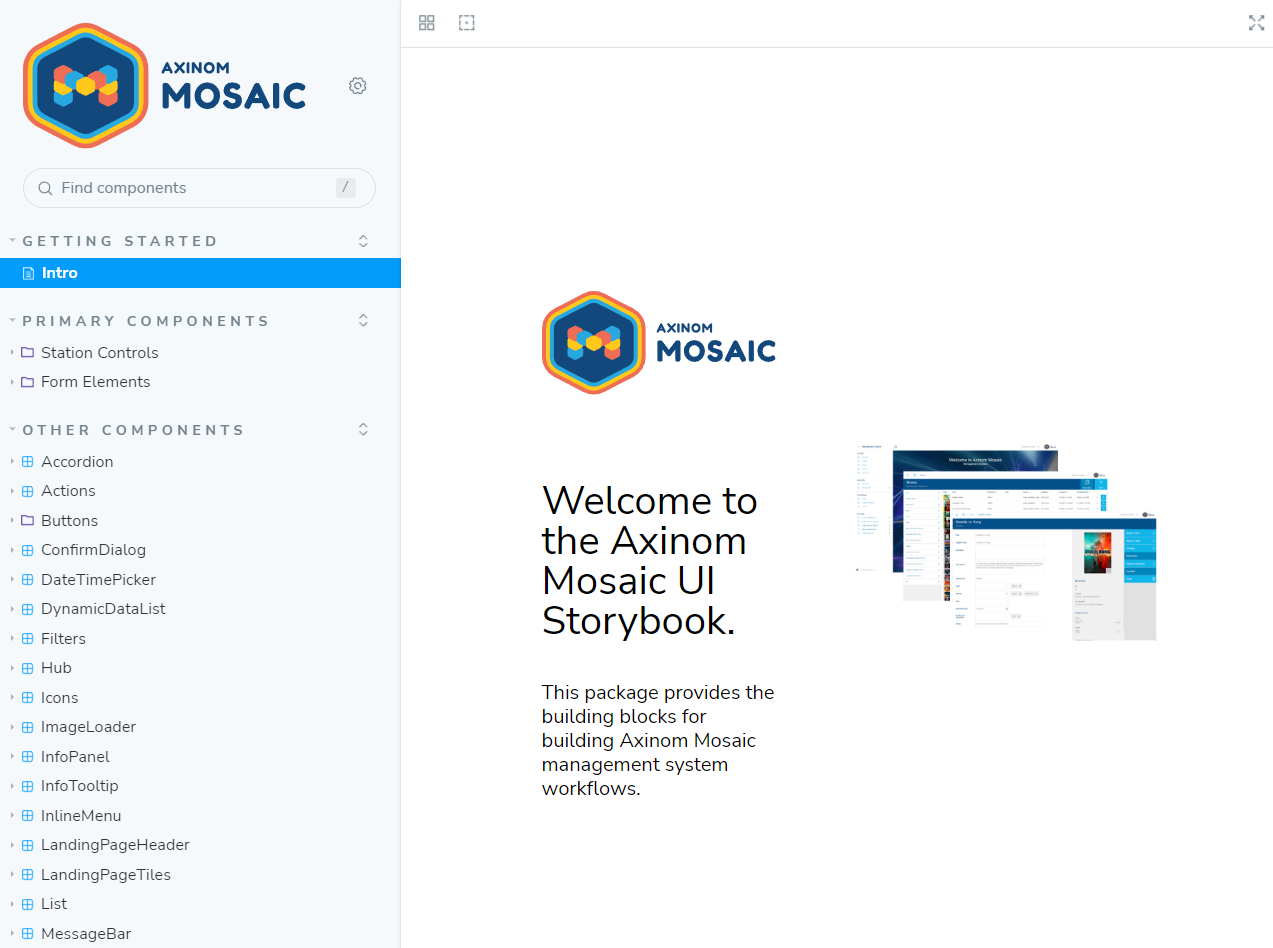
Task: Expand the Form Elements folder
Action: click(x=95, y=382)
